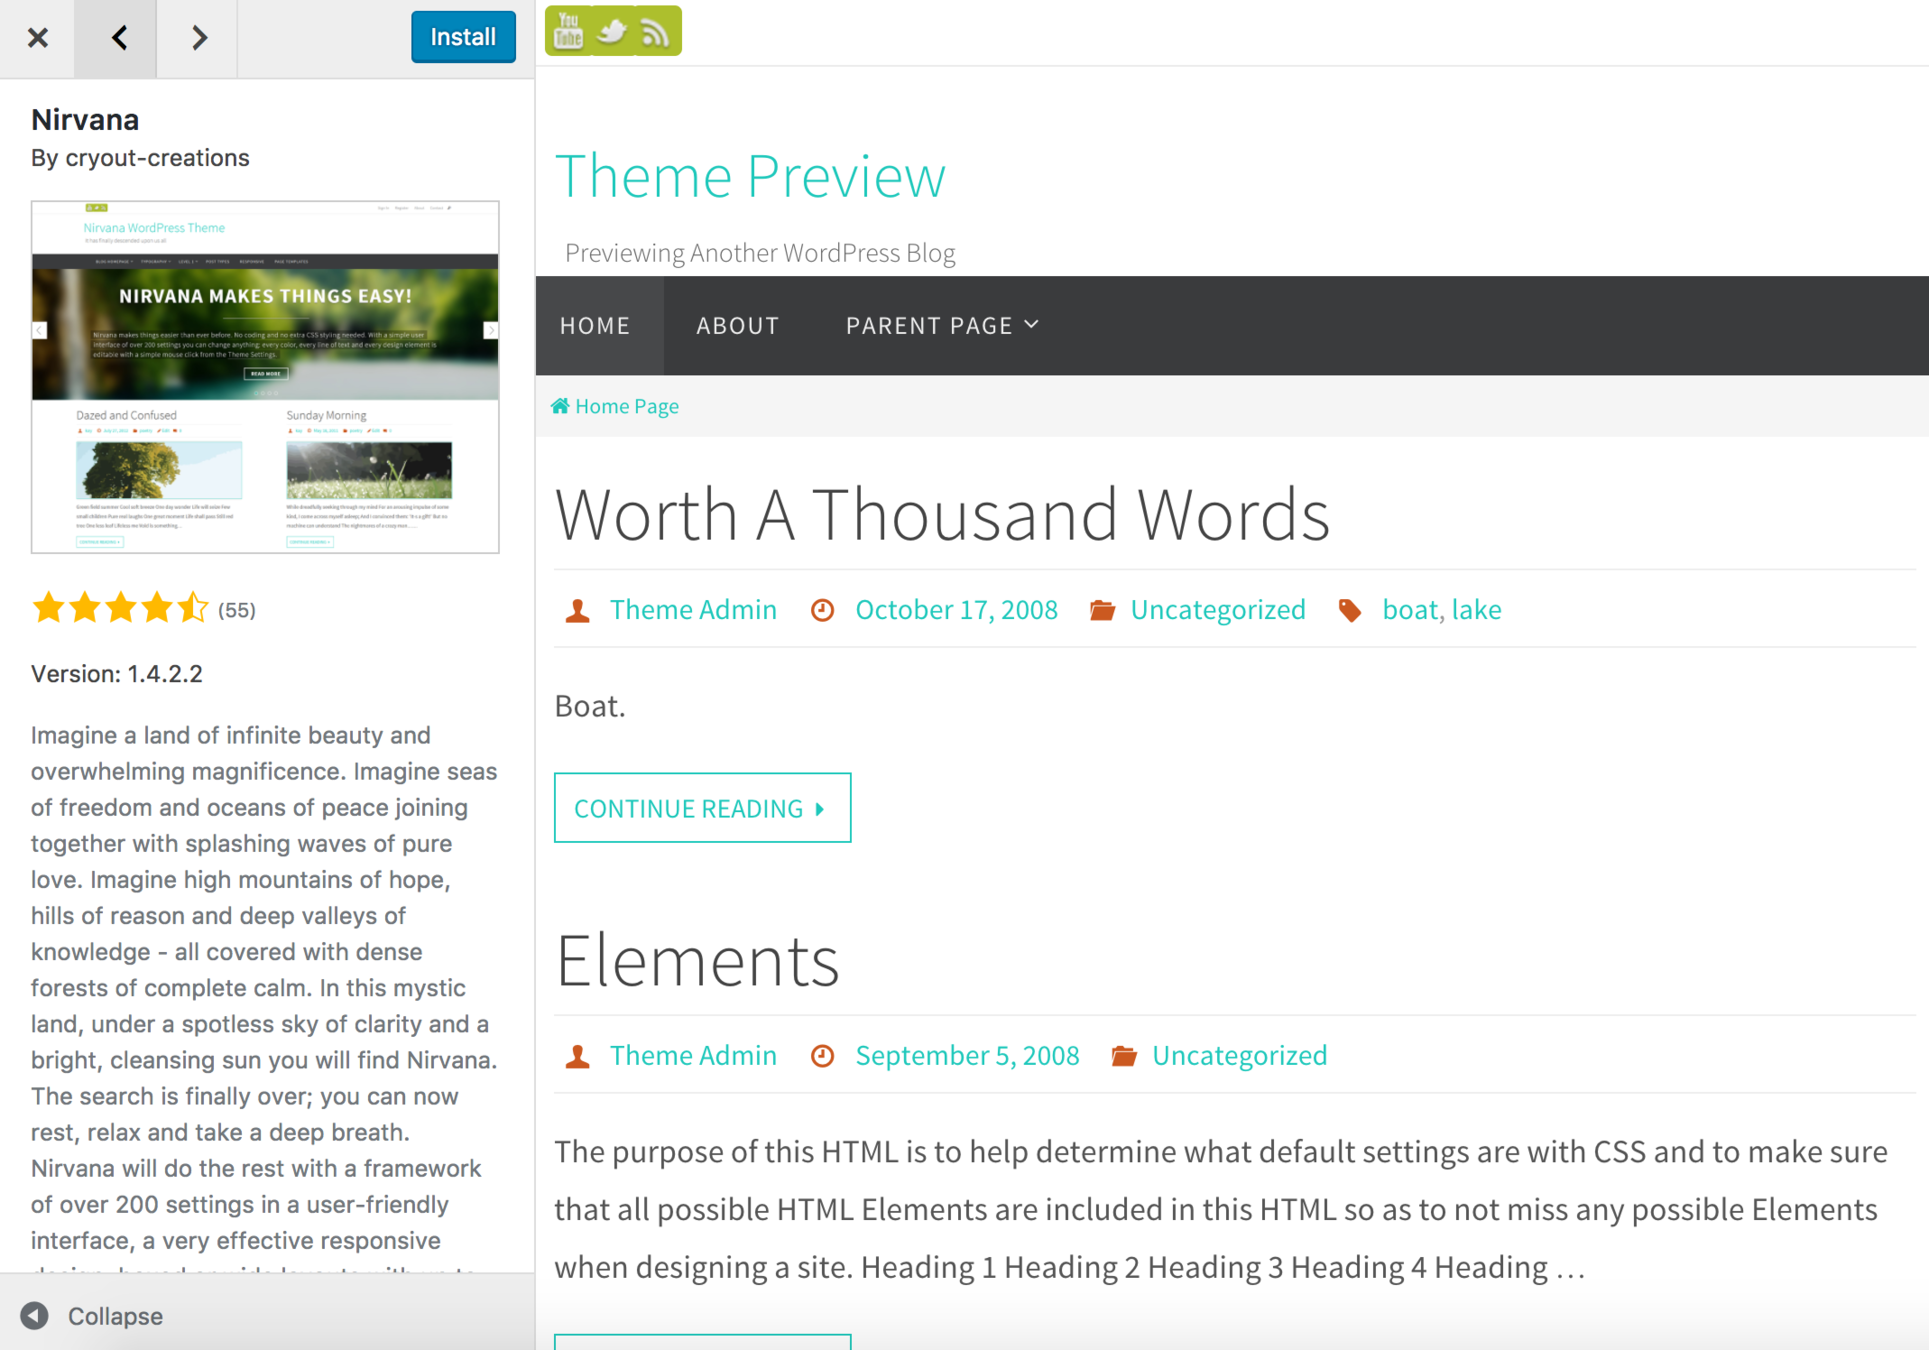Expand the Parent Page menu dropdown

pyautogui.click(x=942, y=325)
